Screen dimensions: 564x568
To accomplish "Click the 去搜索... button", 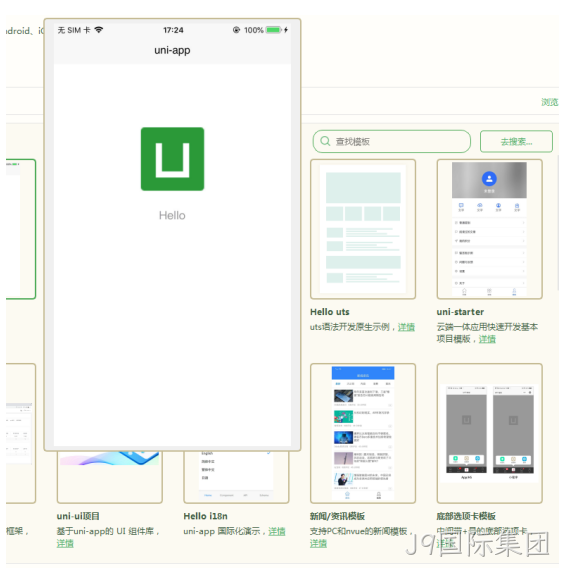I will click(x=516, y=141).
